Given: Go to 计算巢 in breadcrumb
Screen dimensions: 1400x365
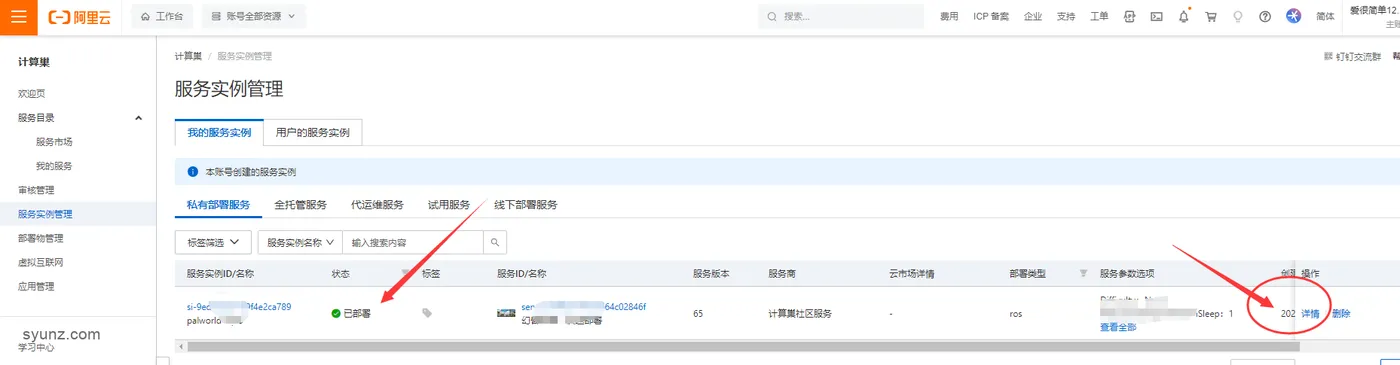Looking at the screenshot, I should click(188, 57).
